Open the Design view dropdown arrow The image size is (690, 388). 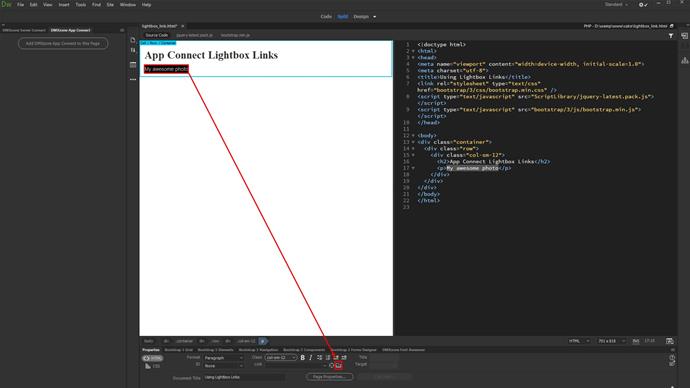click(374, 17)
